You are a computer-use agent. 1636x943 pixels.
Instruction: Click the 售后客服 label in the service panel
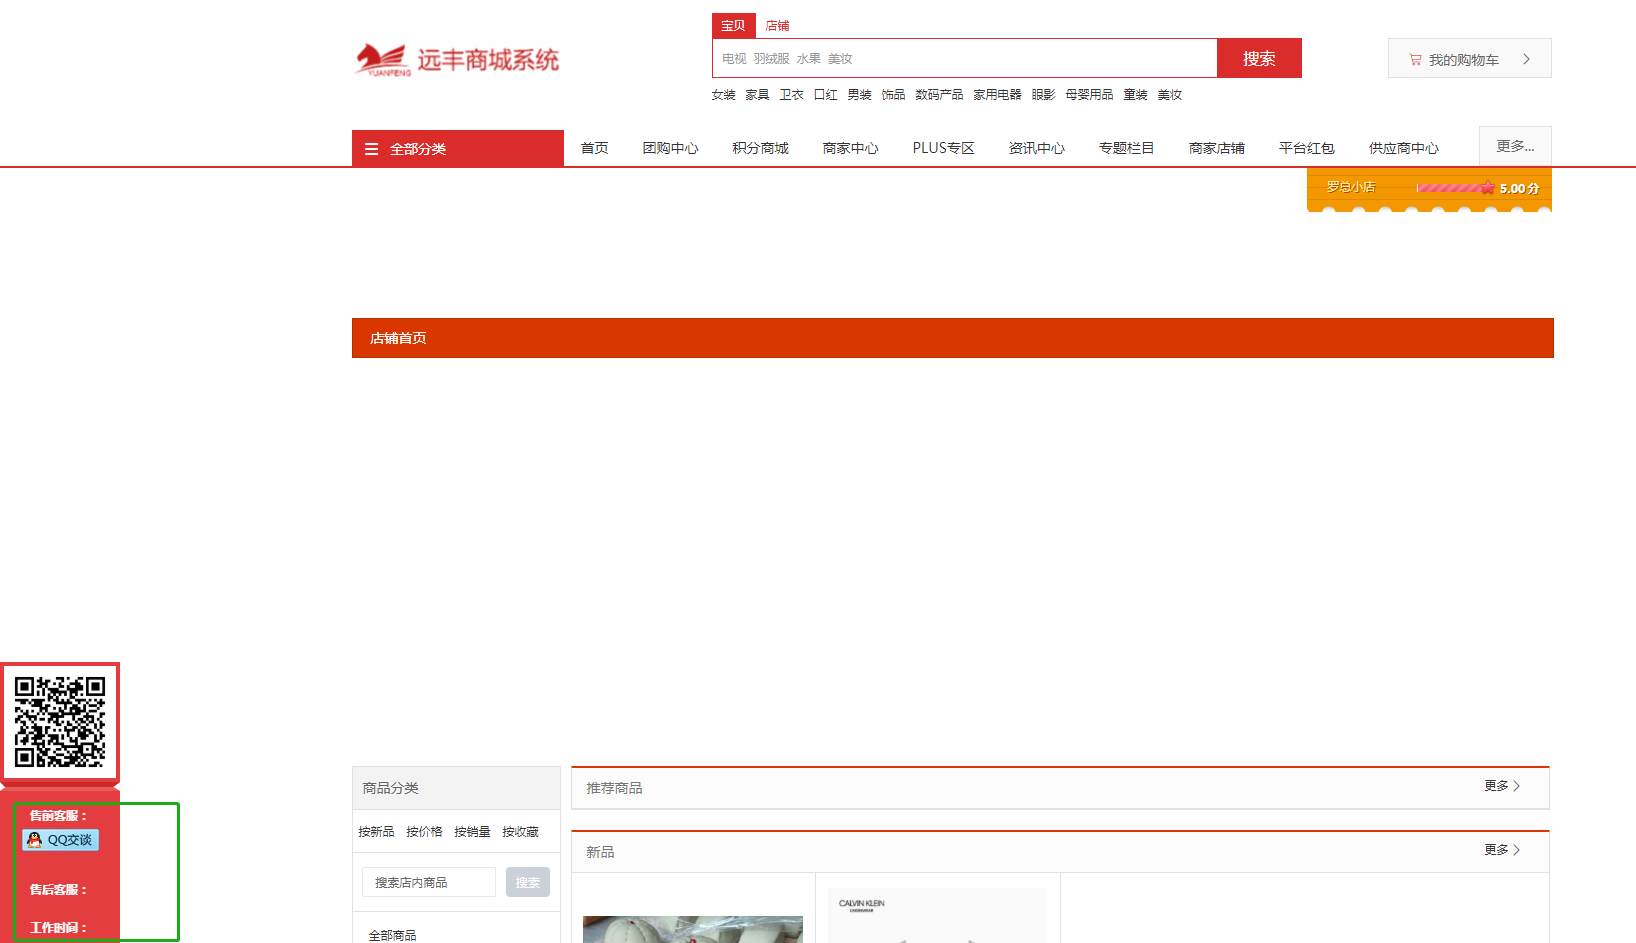tap(57, 889)
